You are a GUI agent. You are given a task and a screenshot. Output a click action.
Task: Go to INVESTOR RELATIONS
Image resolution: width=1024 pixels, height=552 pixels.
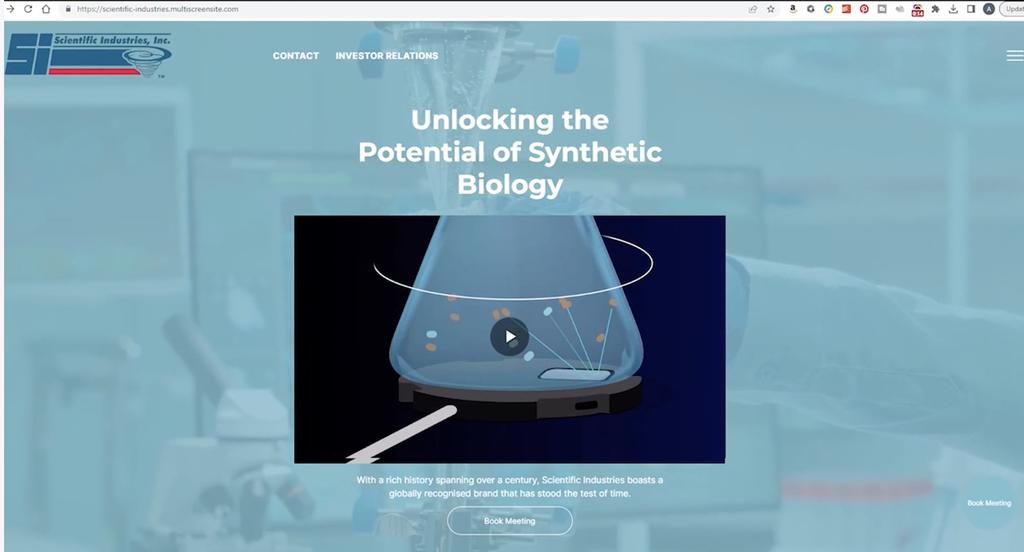[x=387, y=56]
